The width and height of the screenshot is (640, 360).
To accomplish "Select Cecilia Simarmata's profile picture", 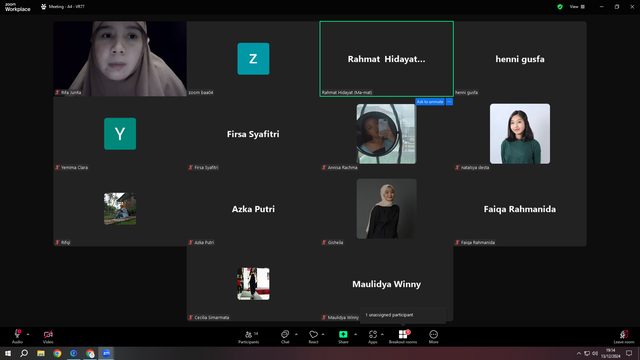I will click(253, 284).
